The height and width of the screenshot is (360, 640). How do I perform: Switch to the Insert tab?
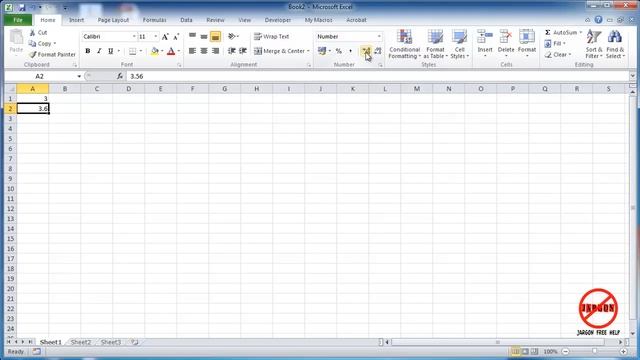pyautogui.click(x=76, y=20)
